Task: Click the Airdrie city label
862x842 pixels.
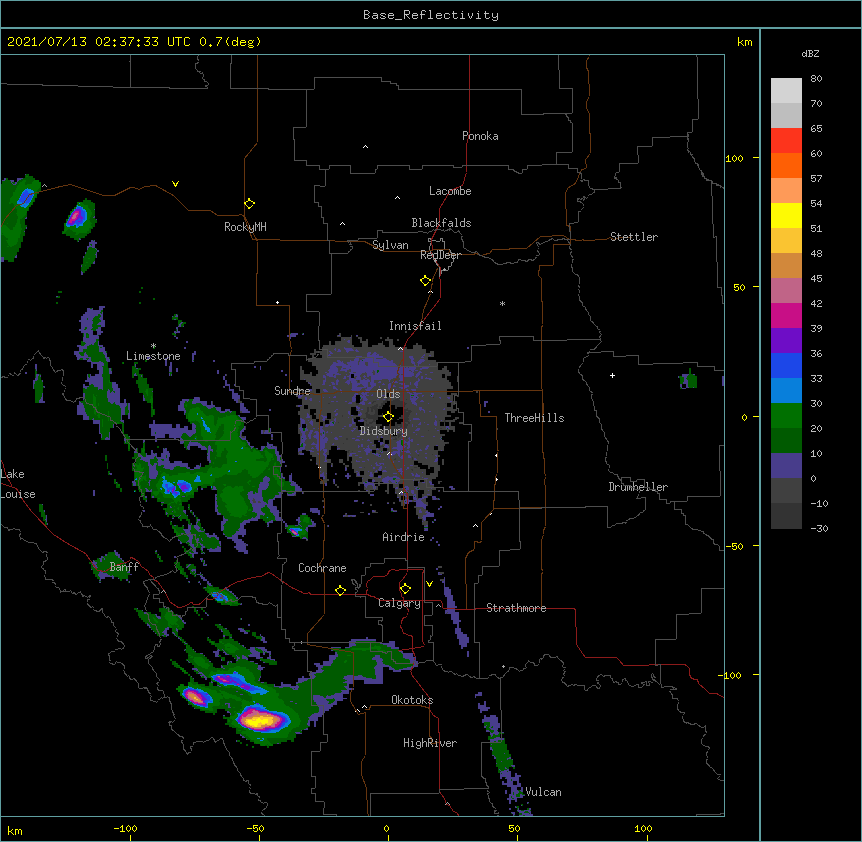Action: tap(403, 537)
